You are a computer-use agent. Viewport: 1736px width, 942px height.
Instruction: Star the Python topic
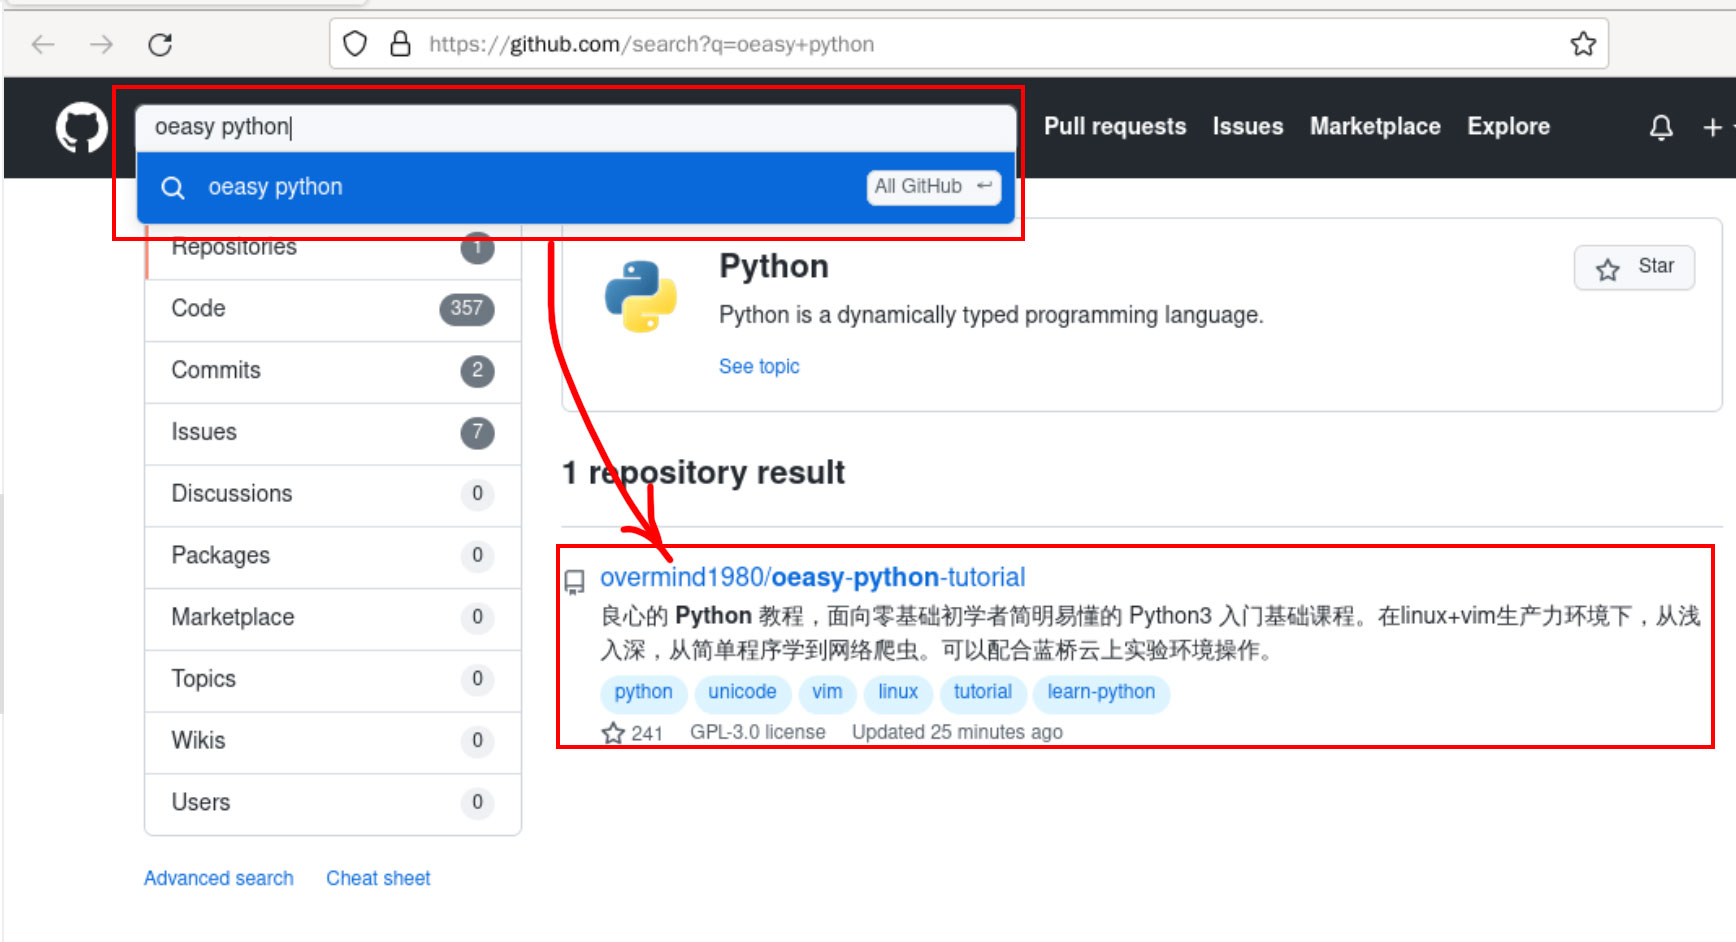(1634, 267)
